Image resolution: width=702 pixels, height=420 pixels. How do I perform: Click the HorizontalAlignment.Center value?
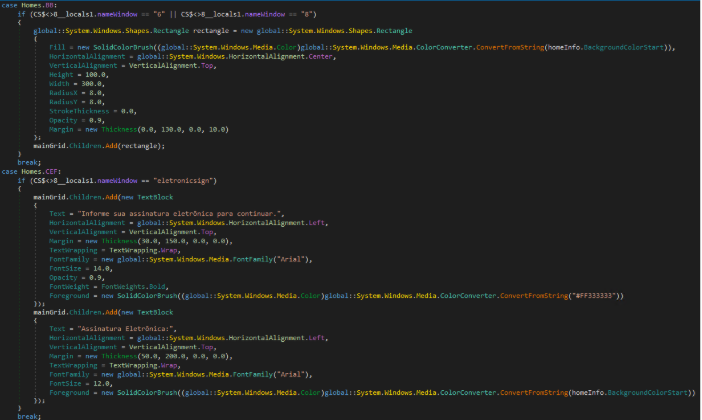tap(239, 55)
